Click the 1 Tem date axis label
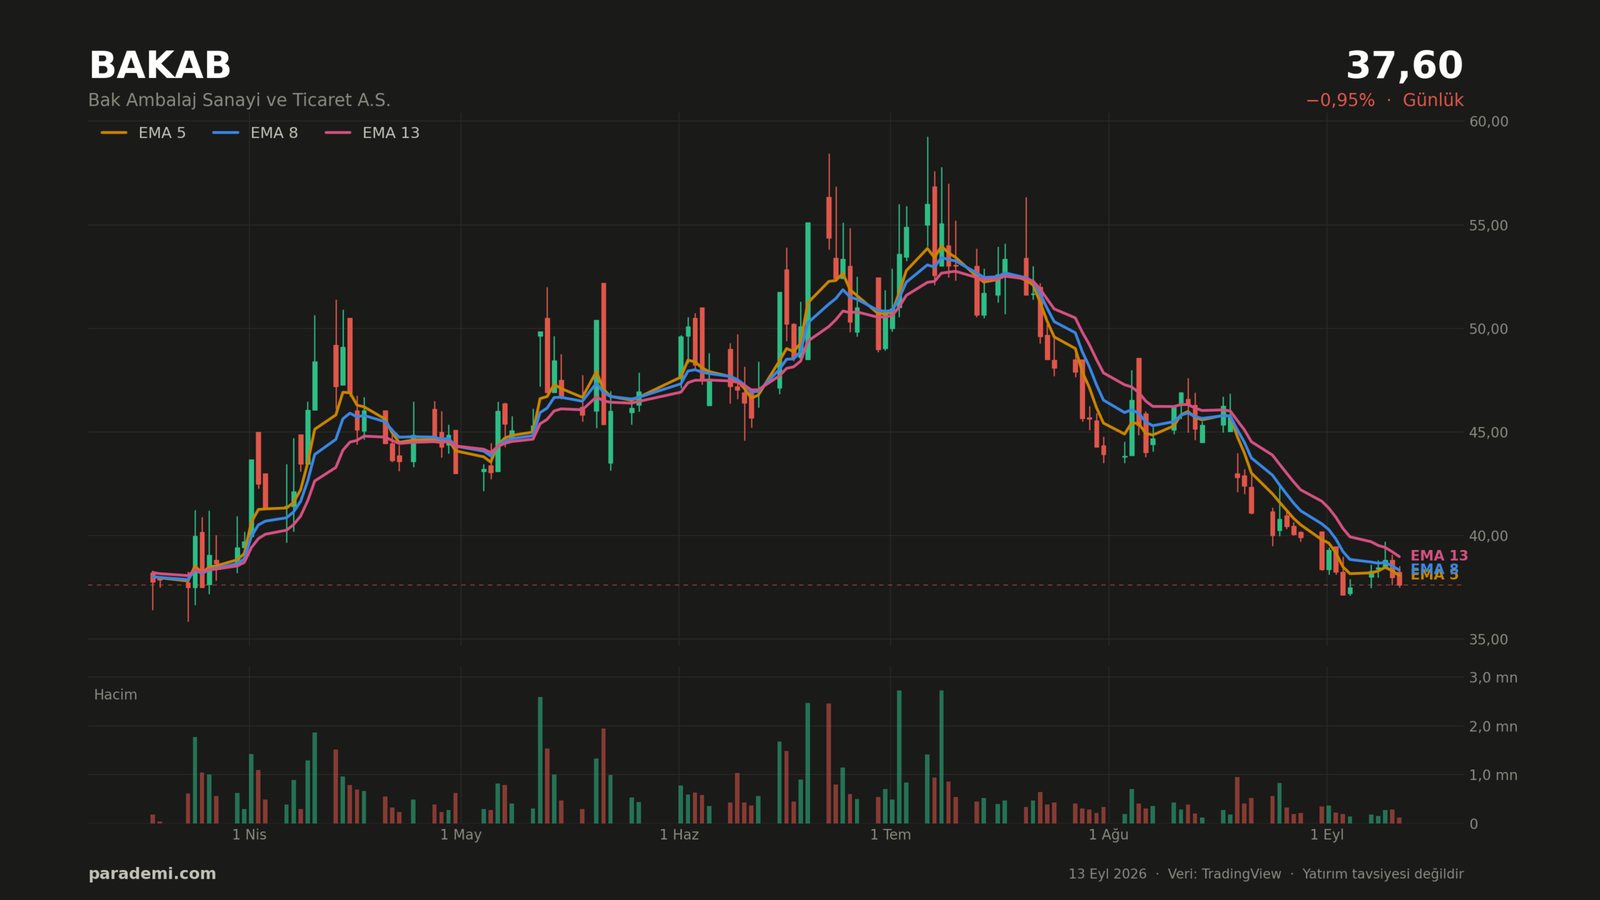Viewport: 1600px width, 900px height. [890, 835]
